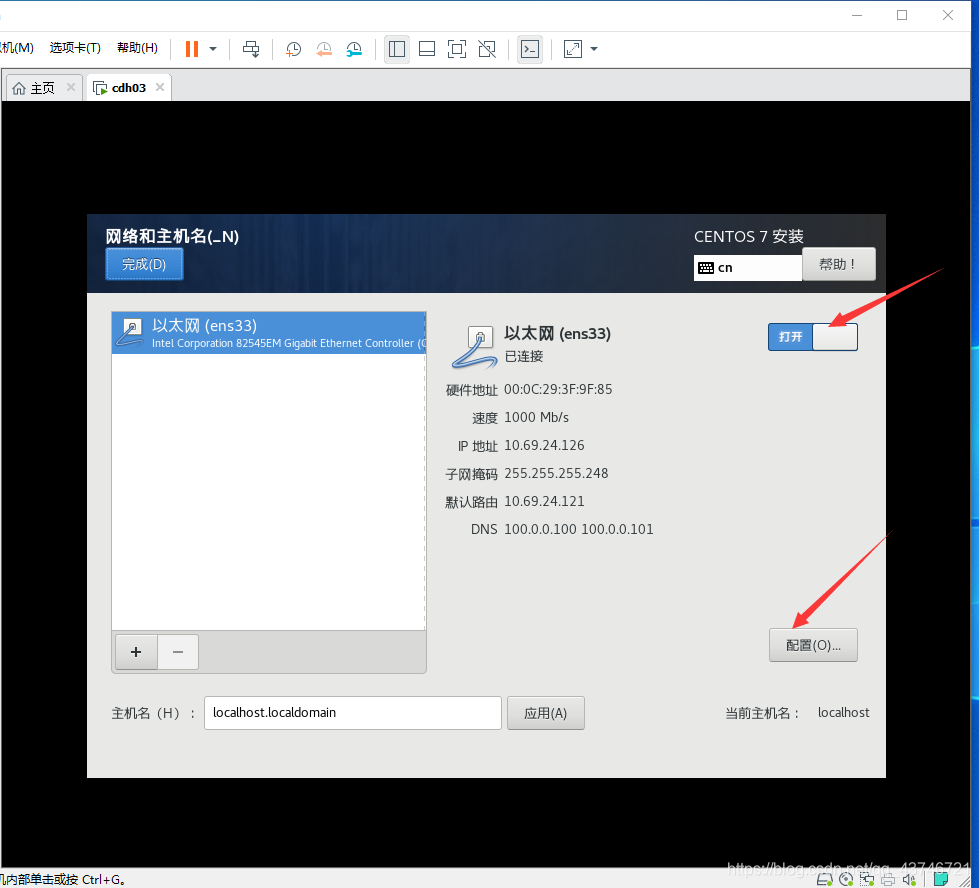
Task: Click the IP 地址 value 10.69.24.126
Action: [x=544, y=445]
